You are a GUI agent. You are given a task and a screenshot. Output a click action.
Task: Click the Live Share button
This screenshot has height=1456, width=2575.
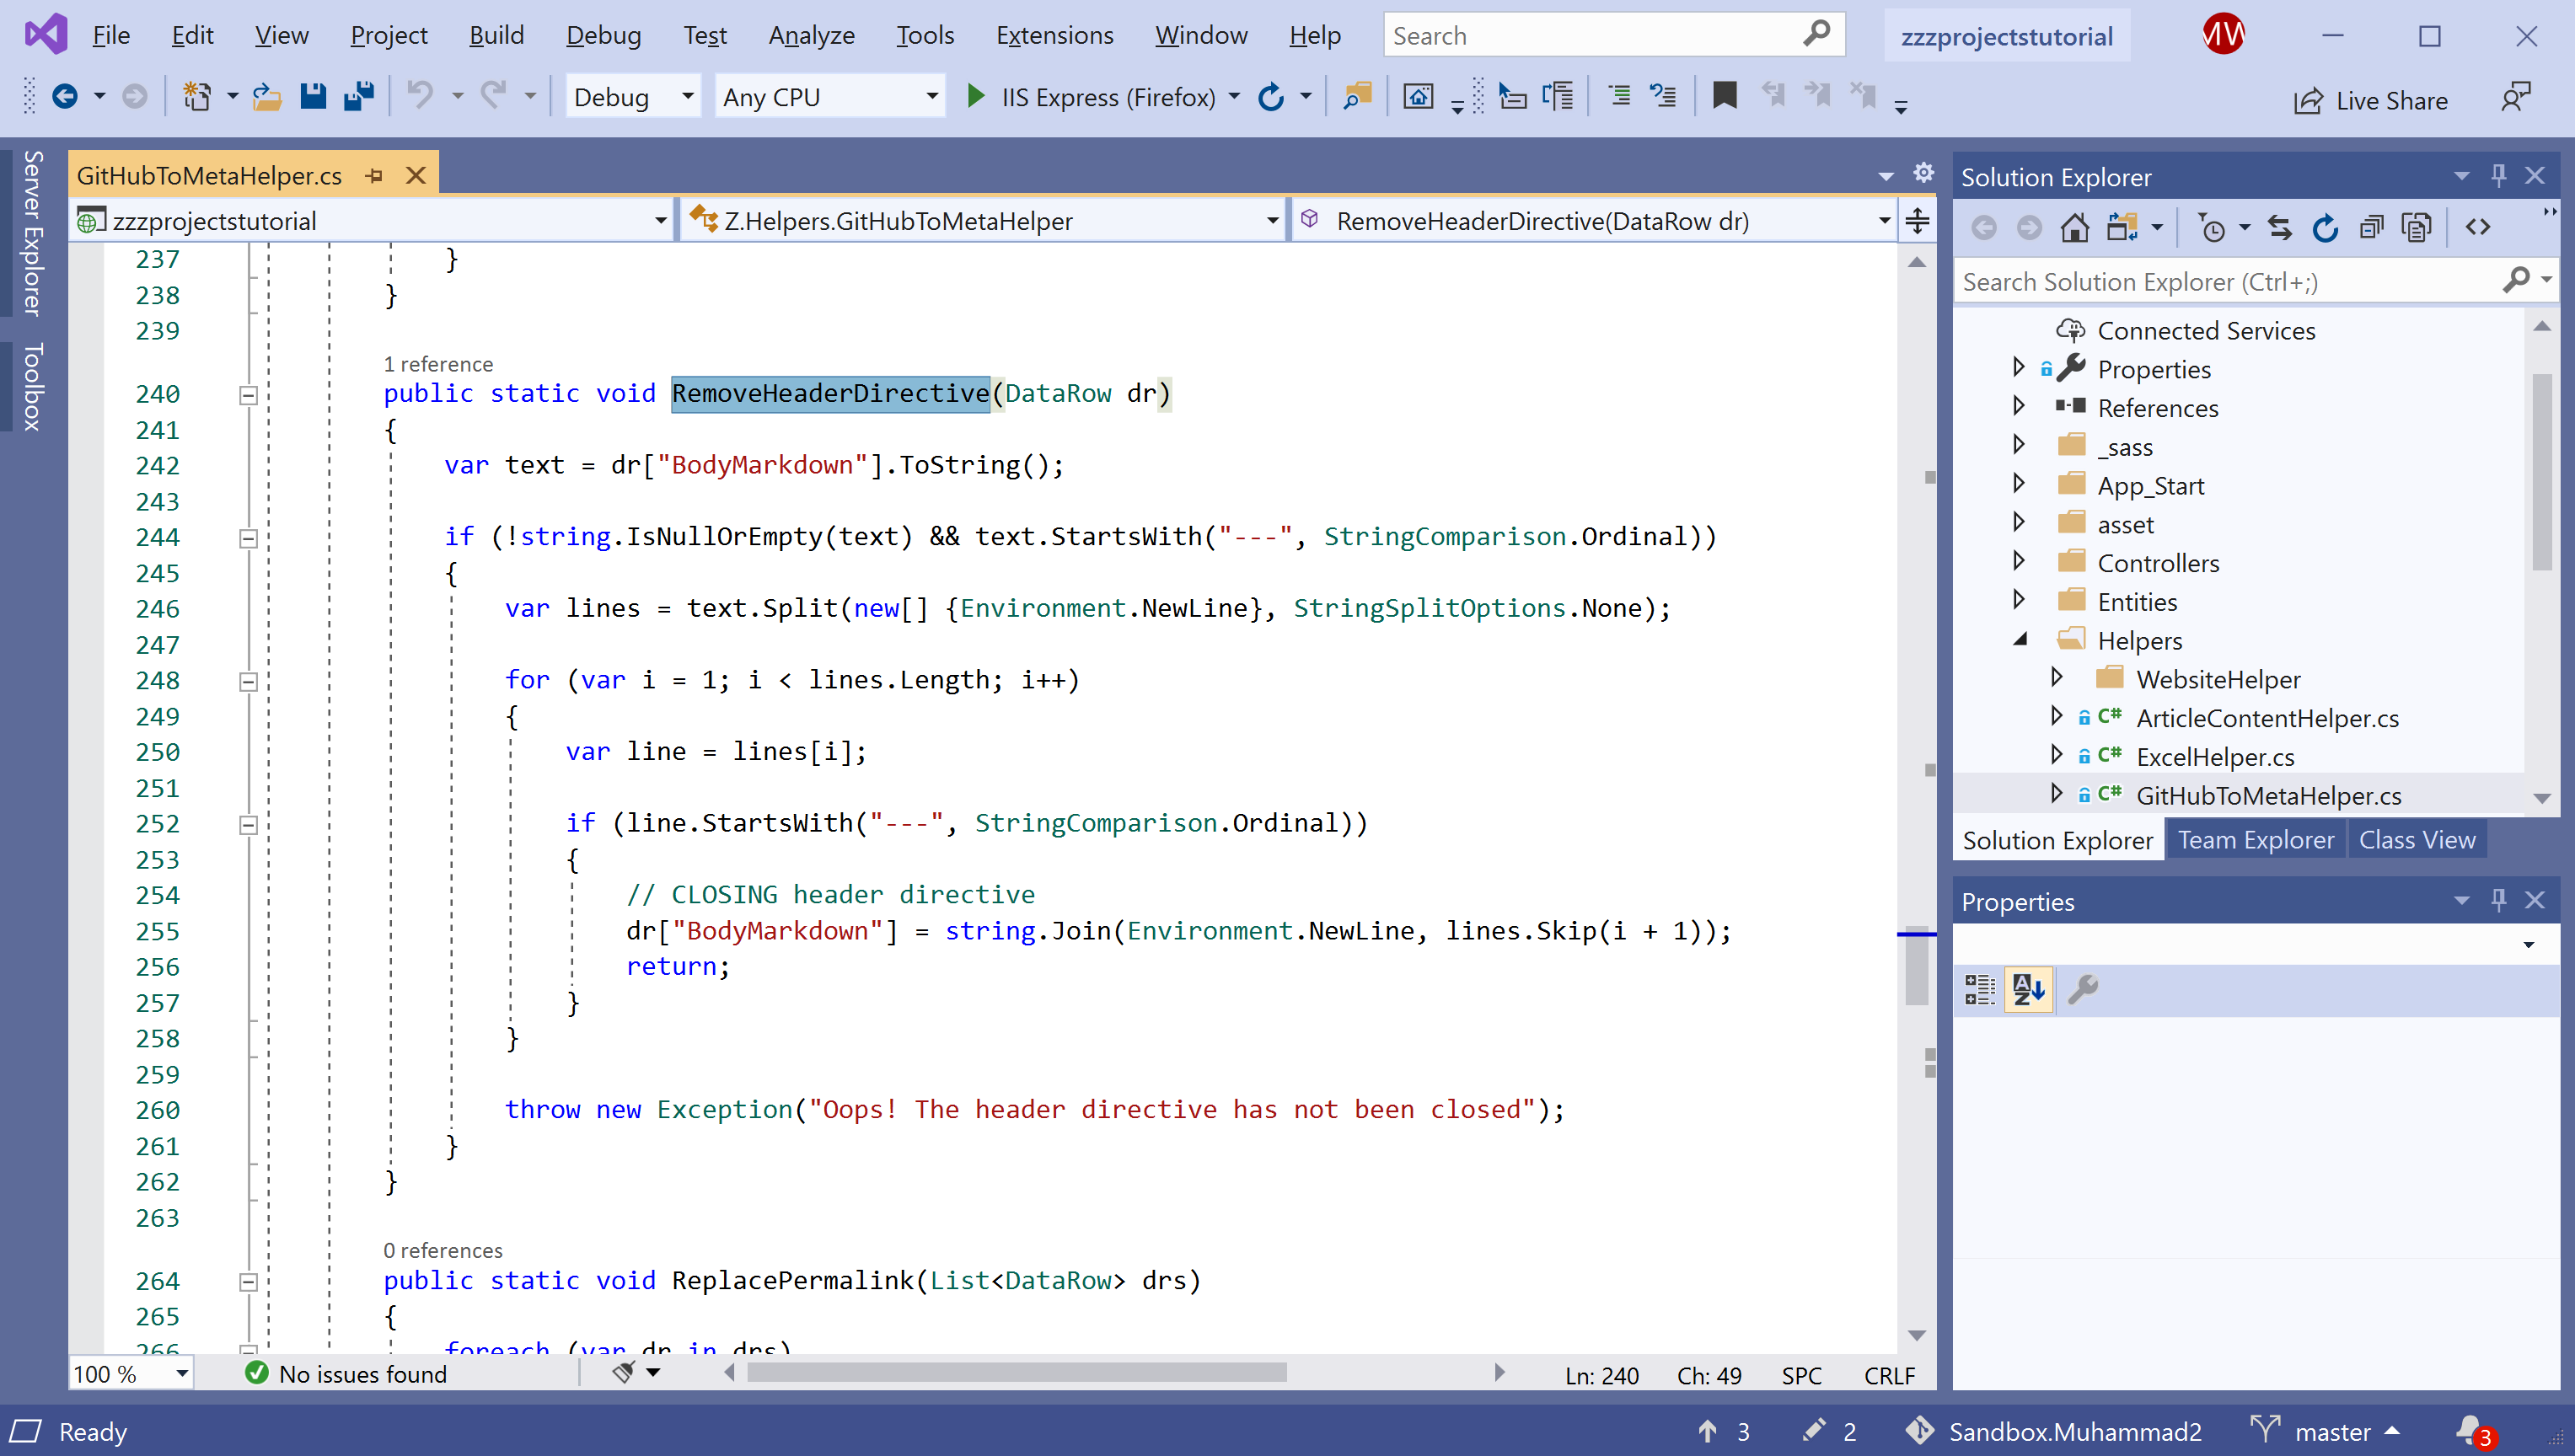2371,100
